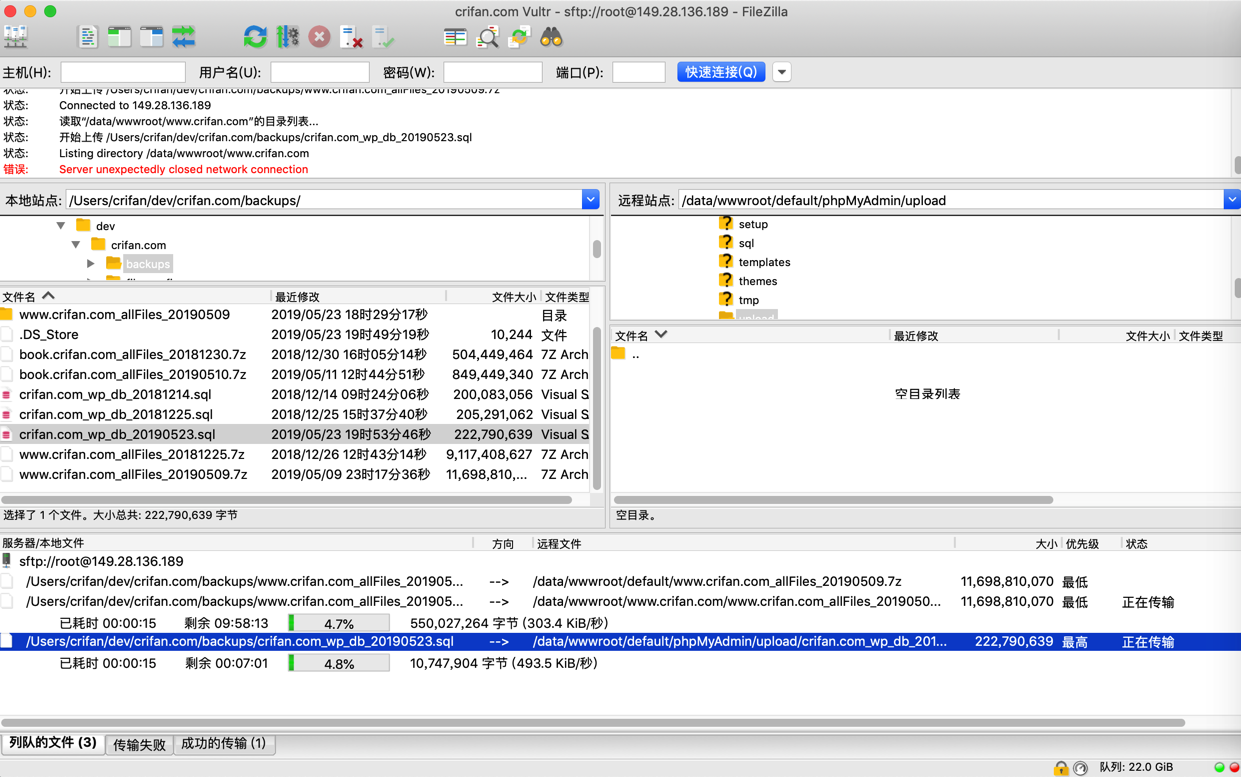Click the SQL file icon for crifan.com_wp_db_20181225.sql
The width and height of the screenshot is (1241, 777).
click(x=7, y=414)
